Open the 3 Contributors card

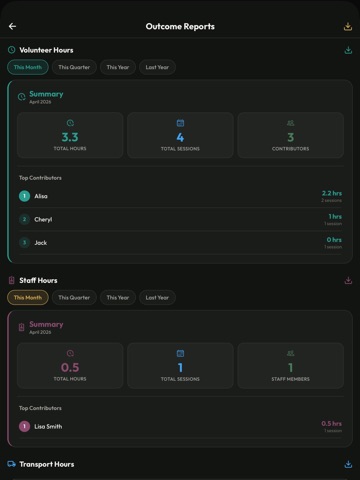291,135
